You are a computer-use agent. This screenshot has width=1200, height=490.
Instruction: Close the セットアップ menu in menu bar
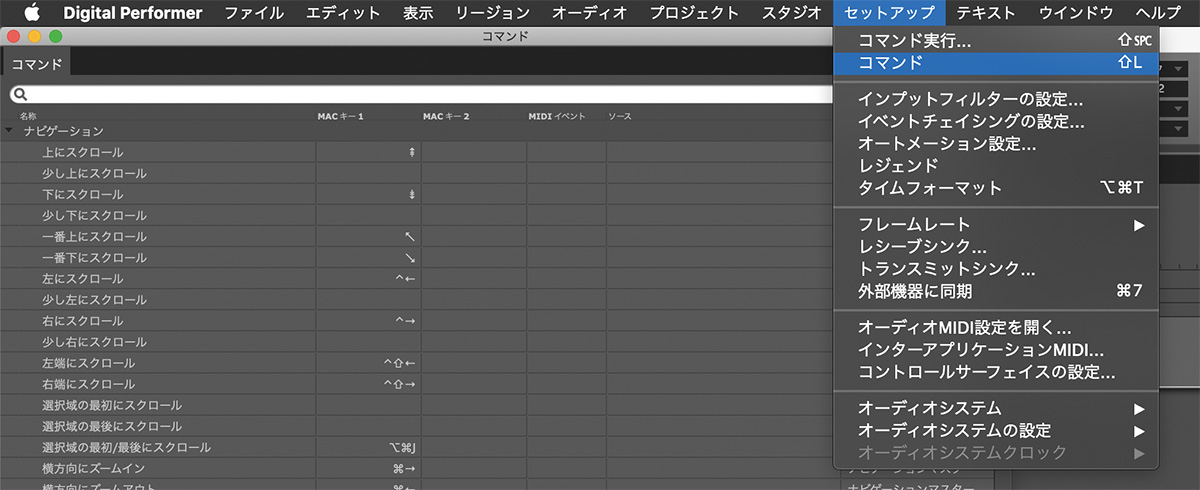coord(888,13)
